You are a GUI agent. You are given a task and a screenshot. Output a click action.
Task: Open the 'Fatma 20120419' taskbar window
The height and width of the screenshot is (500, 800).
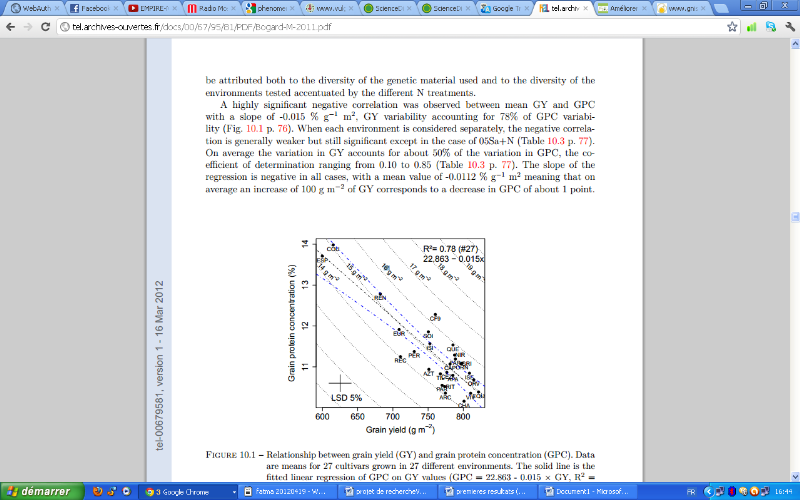click(x=289, y=492)
